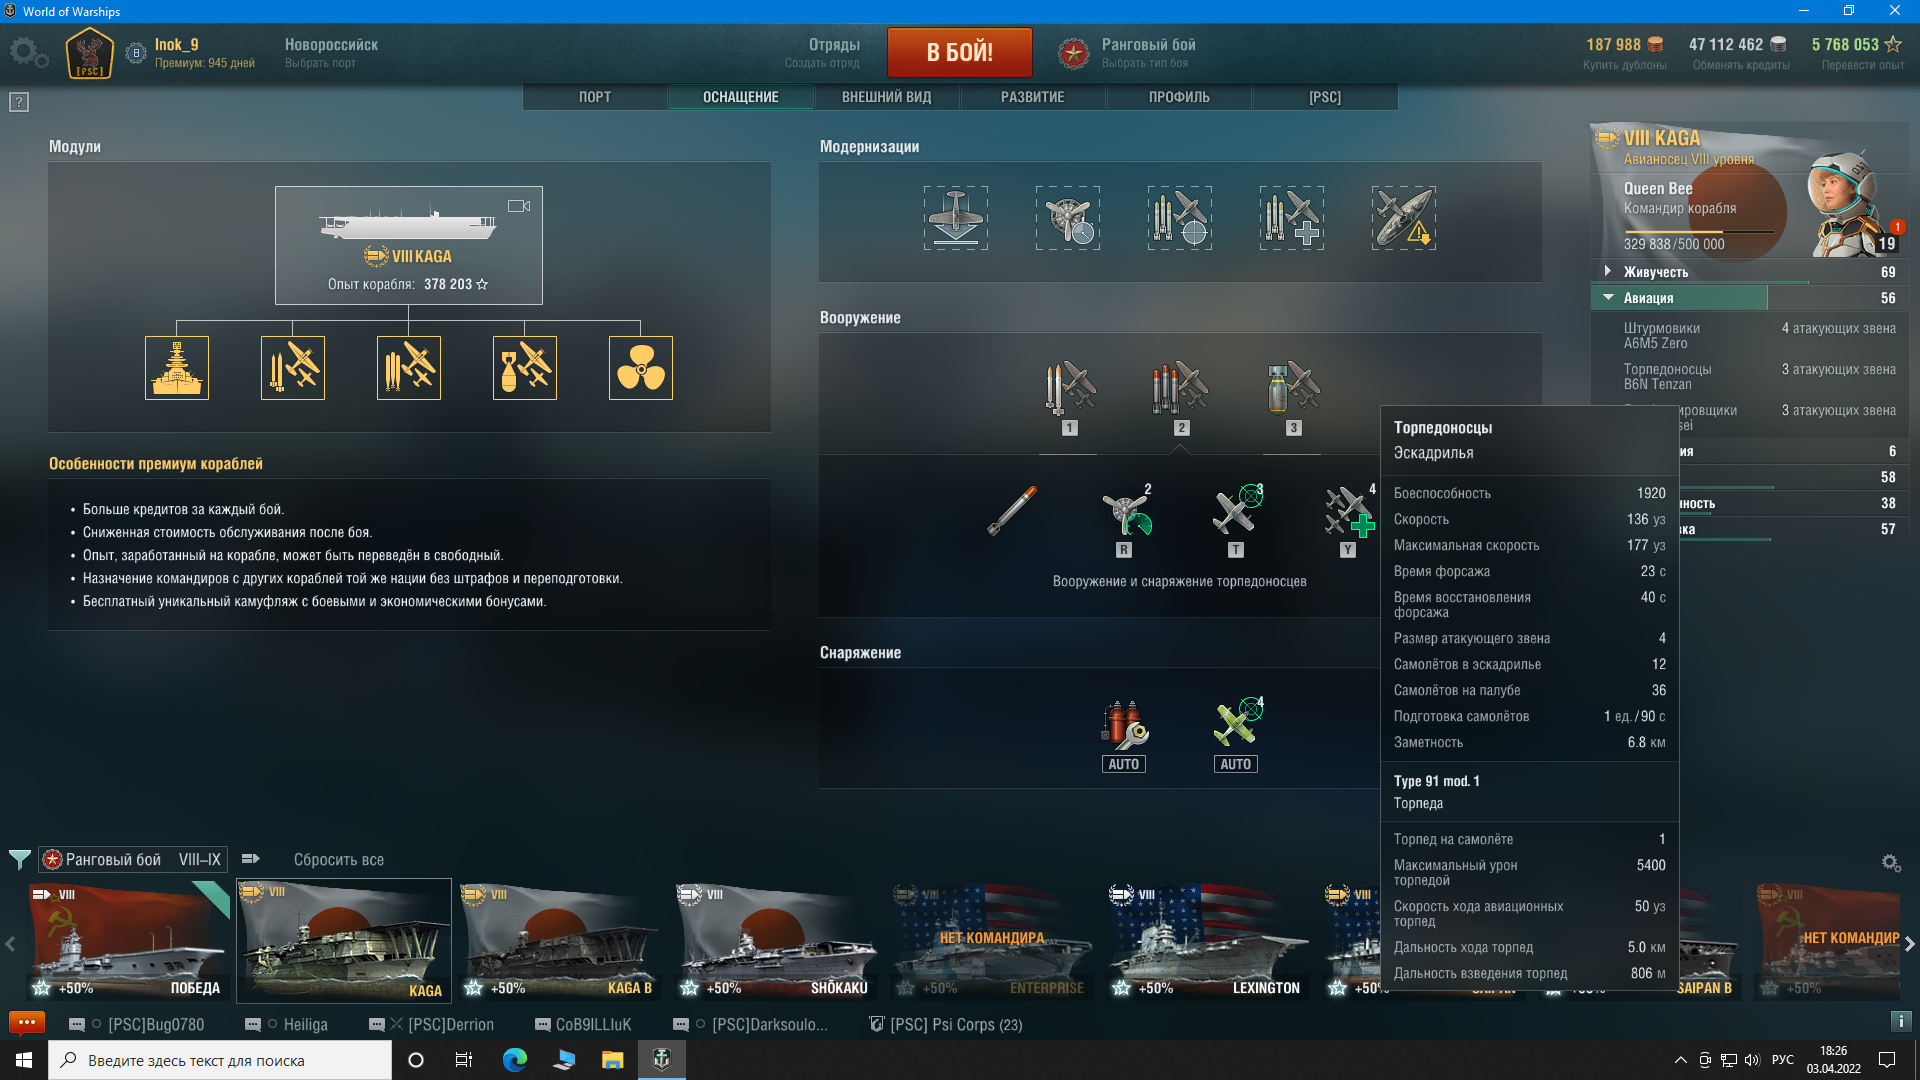Click the clan emblem badge
The width and height of the screenshot is (1920, 1080).
[x=90, y=53]
